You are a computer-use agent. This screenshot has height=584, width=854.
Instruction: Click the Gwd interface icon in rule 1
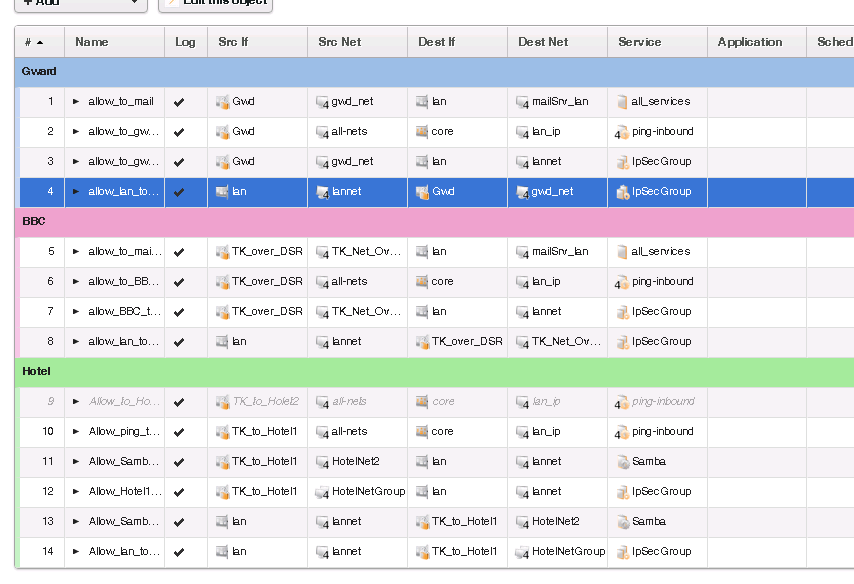coord(223,102)
